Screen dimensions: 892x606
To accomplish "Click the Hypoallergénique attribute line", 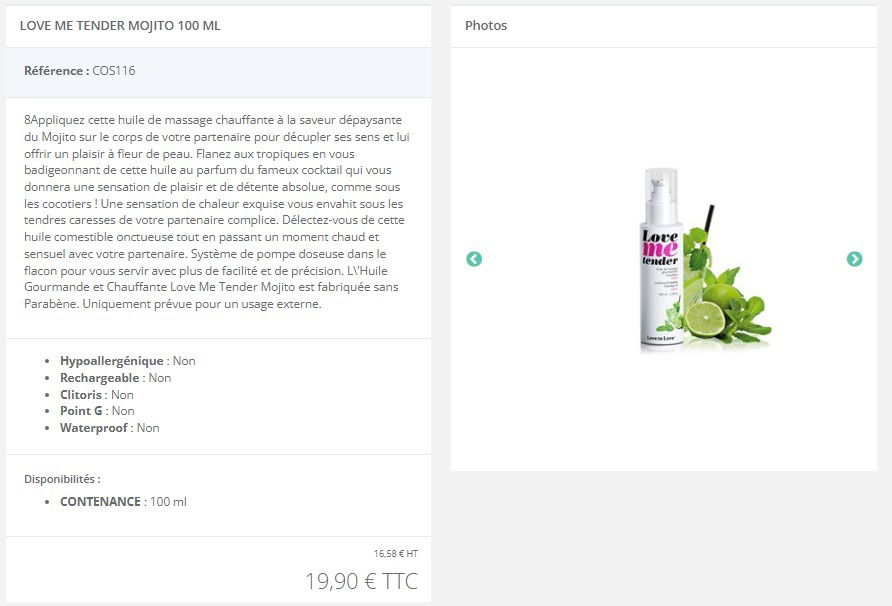I will point(127,361).
